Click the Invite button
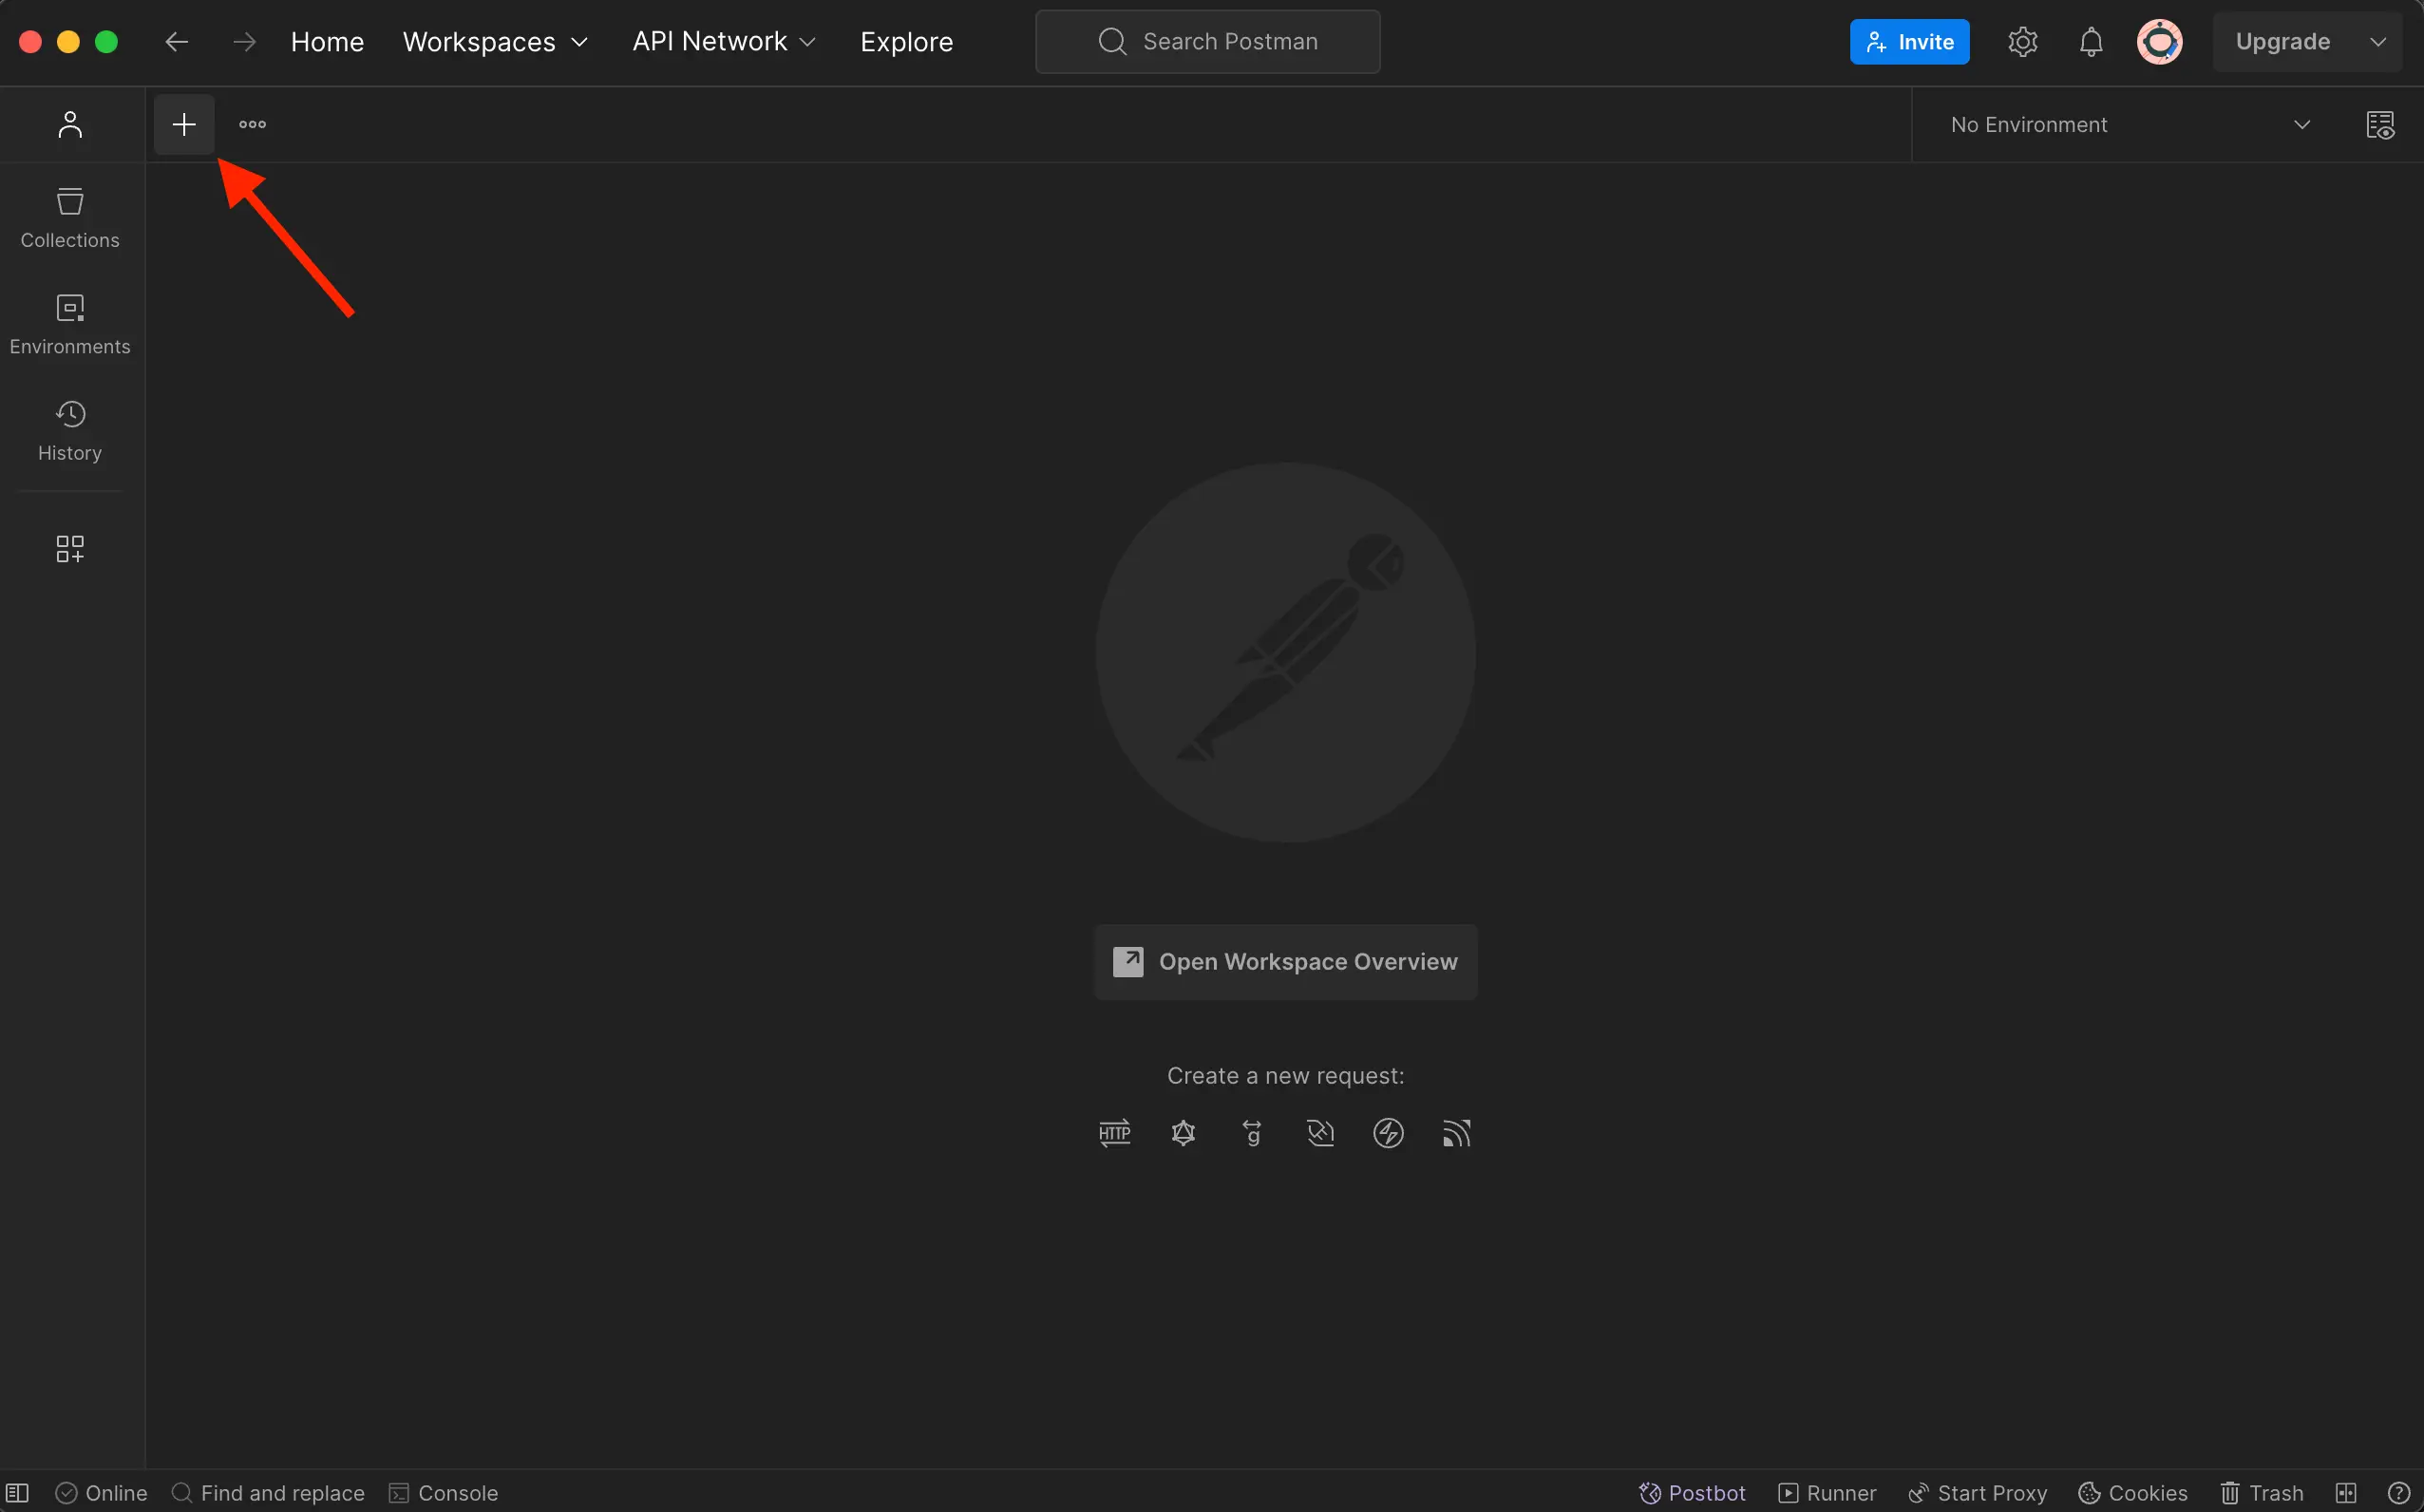The height and width of the screenshot is (1512, 2424). (x=1909, y=42)
